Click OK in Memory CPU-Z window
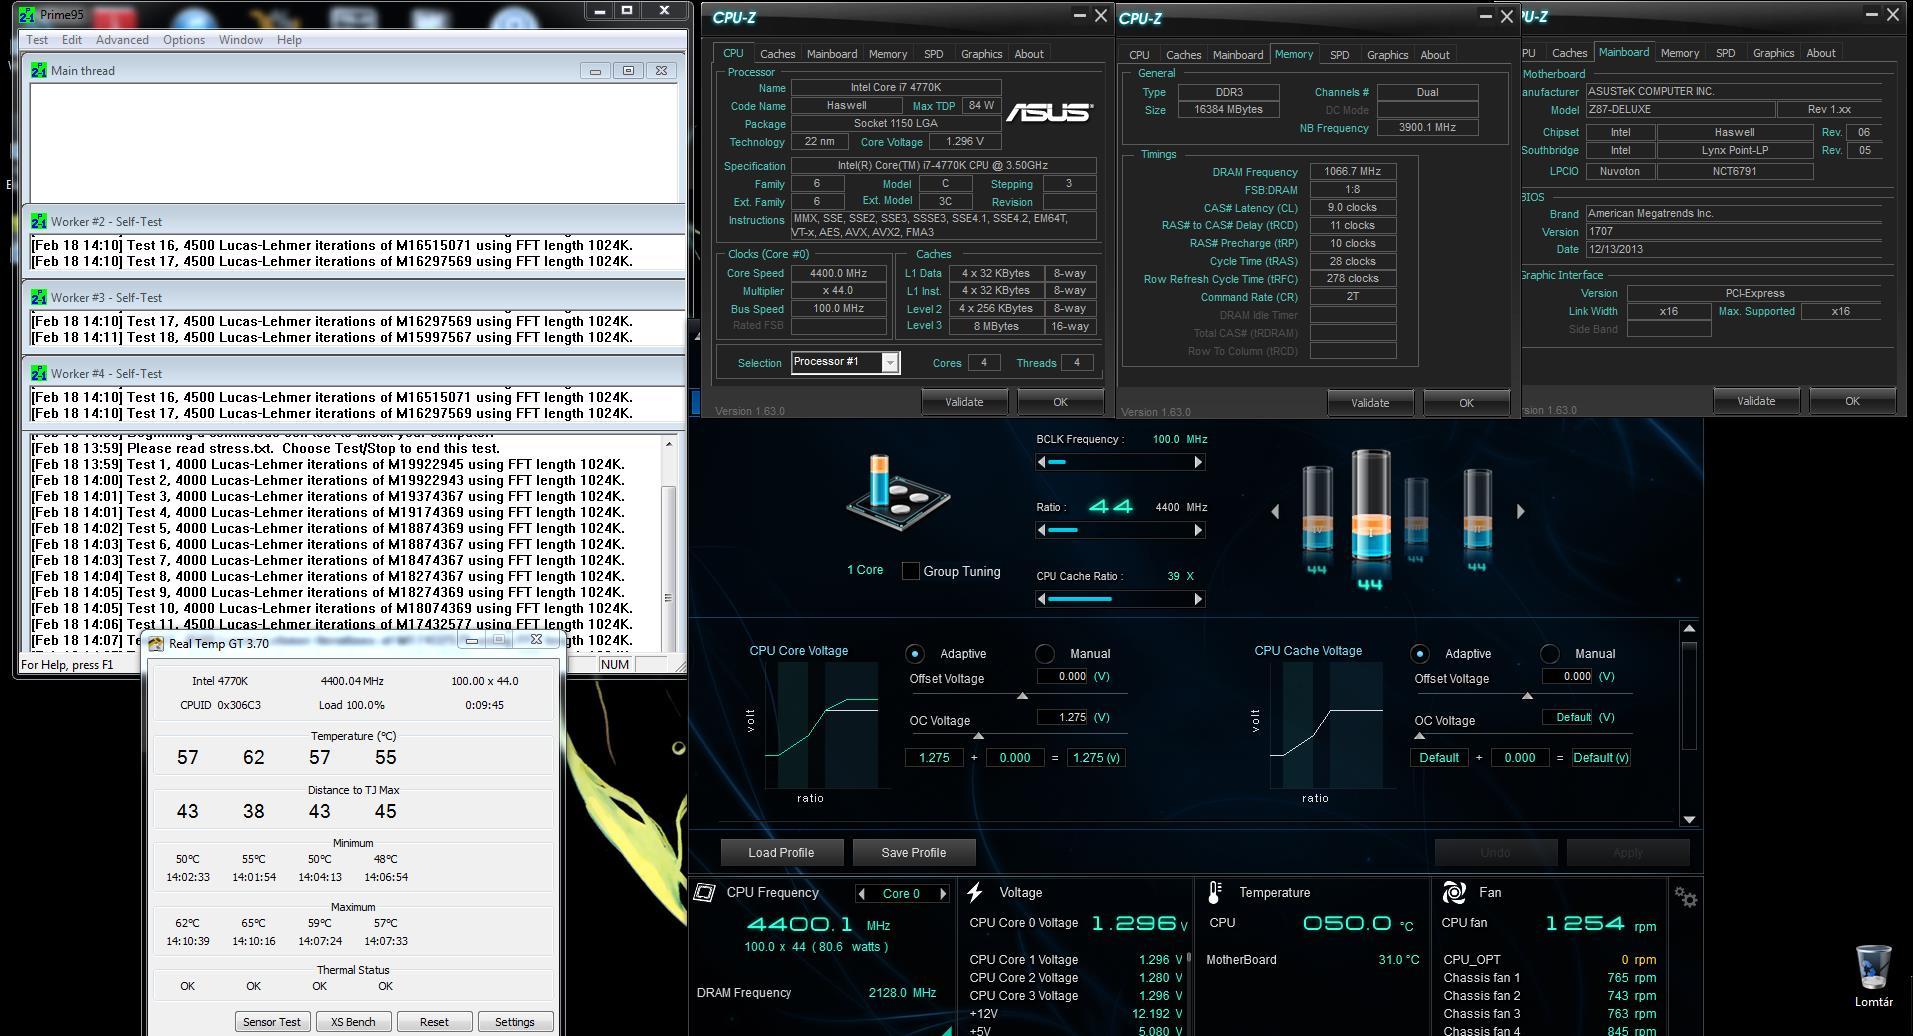The image size is (1913, 1036). click(1466, 403)
